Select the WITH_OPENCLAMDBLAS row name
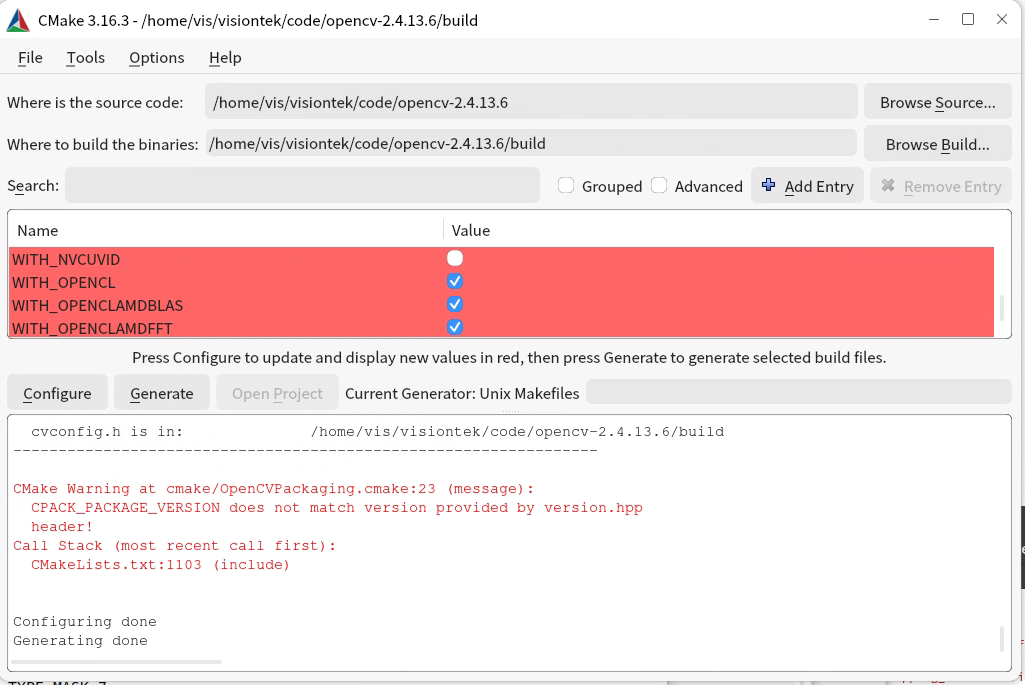The height and width of the screenshot is (685, 1025). tap(97, 305)
